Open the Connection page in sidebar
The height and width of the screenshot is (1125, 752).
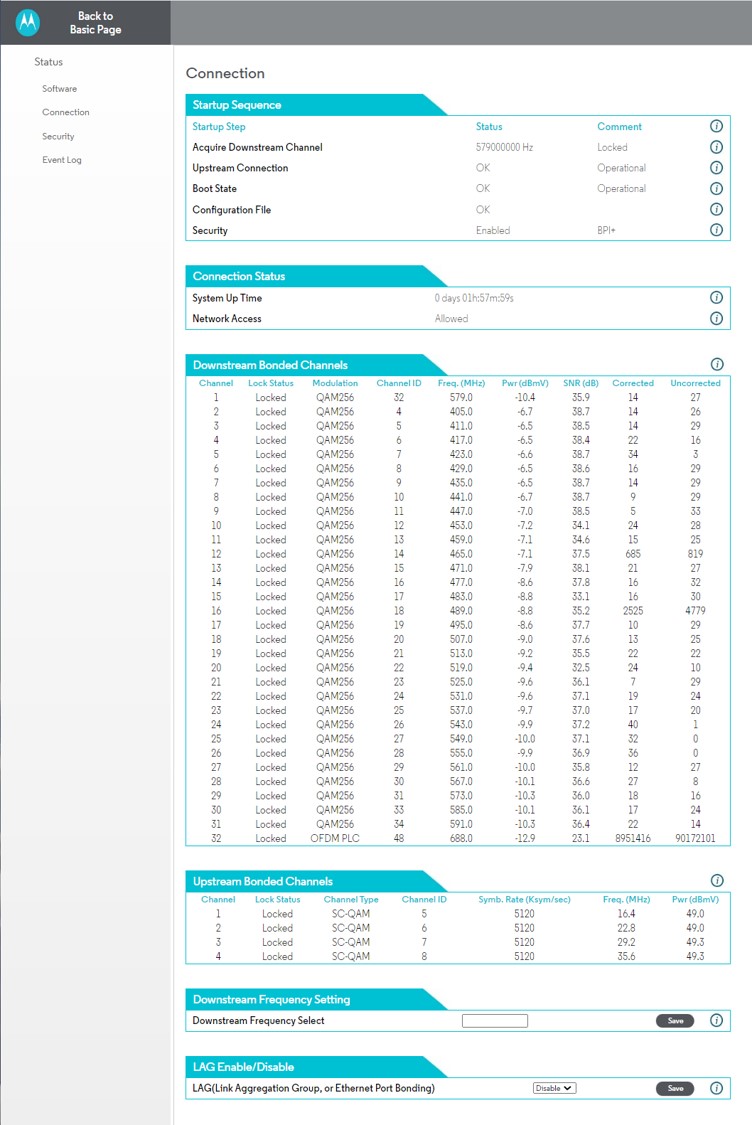pyautogui.click(x=66, y=113)
